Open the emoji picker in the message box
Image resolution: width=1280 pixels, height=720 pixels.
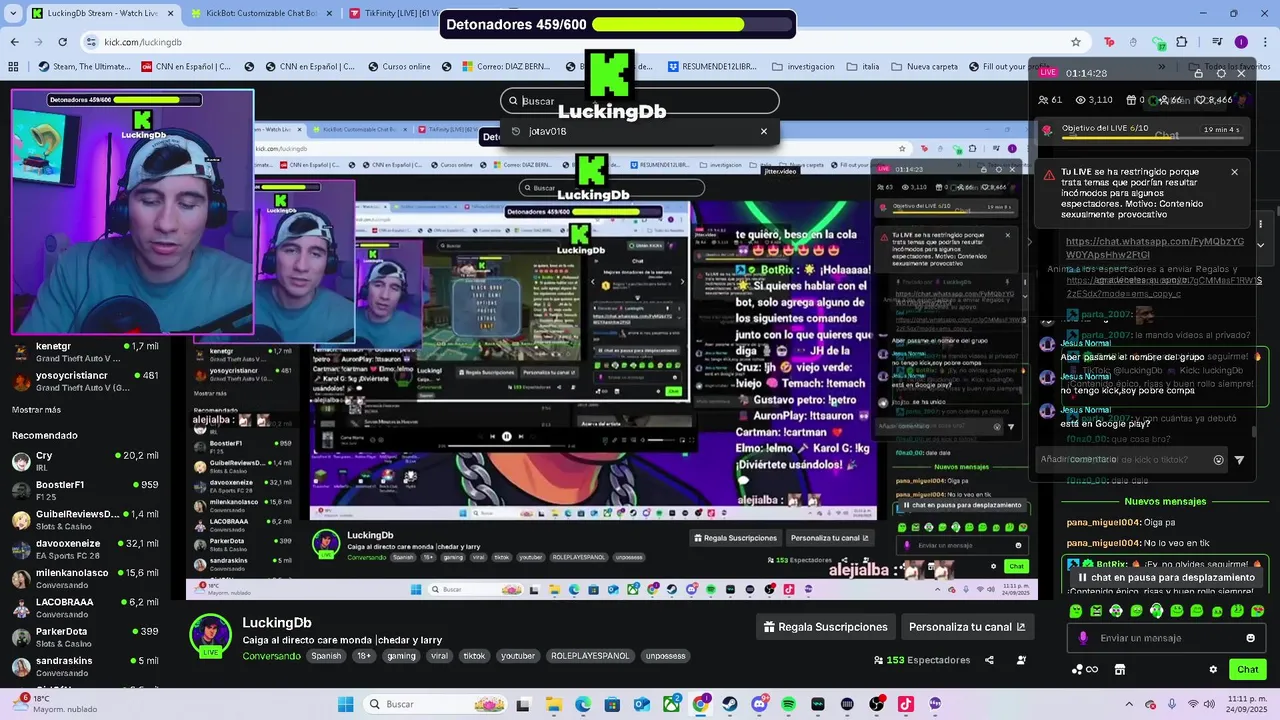click(x=1250, y=638)
